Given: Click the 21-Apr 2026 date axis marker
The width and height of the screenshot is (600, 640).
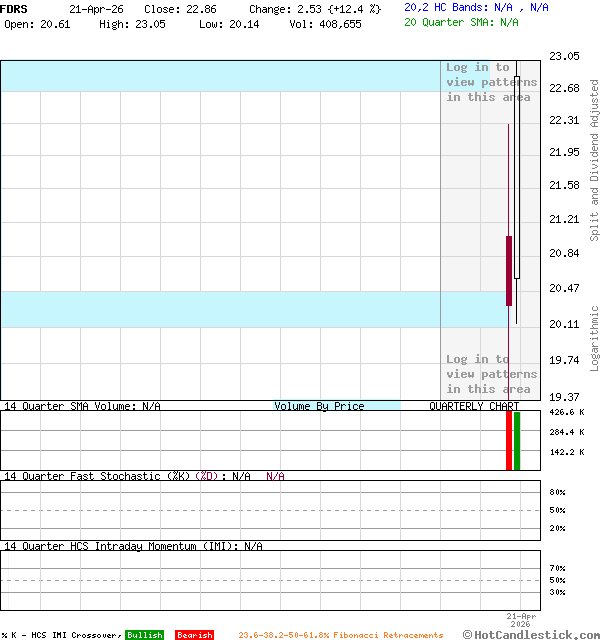Looking at the screenshot, I should coord(521,620).
